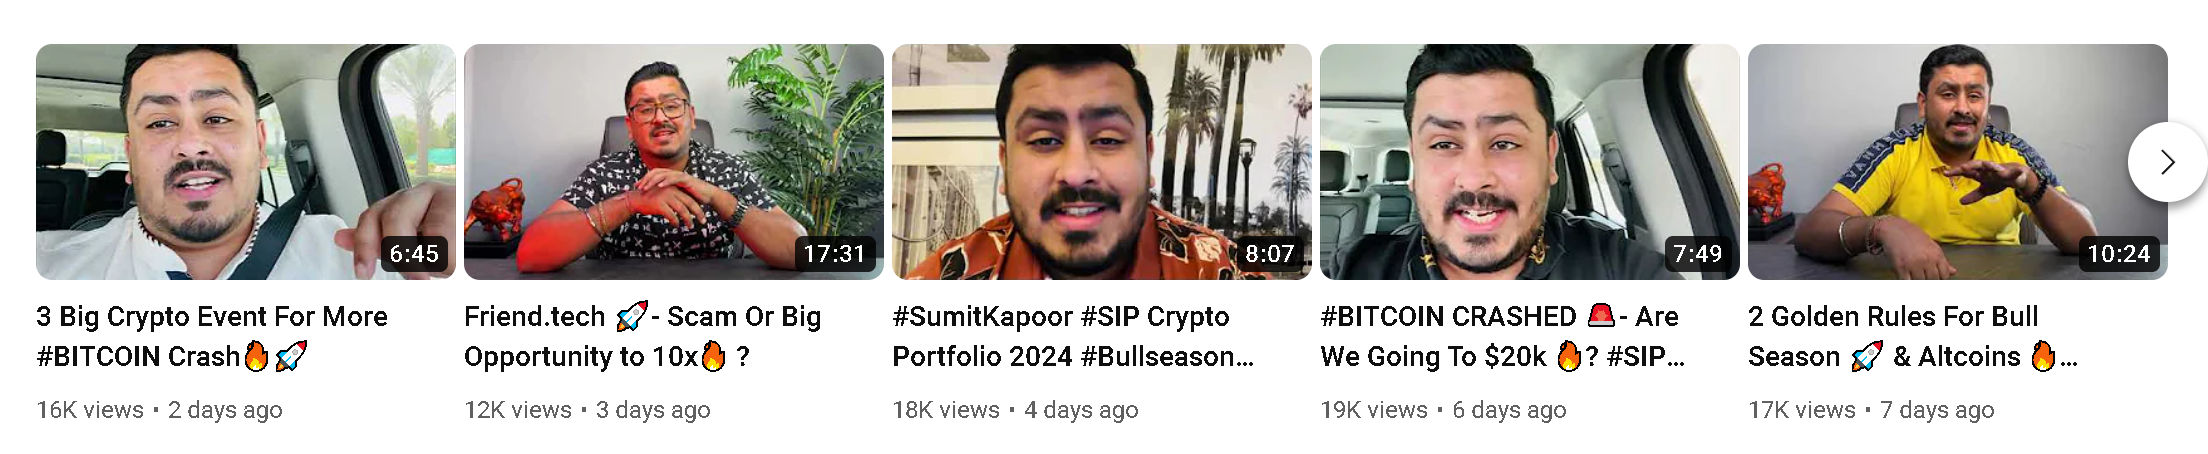Click '16K views · 2 days ago' text

160,410
